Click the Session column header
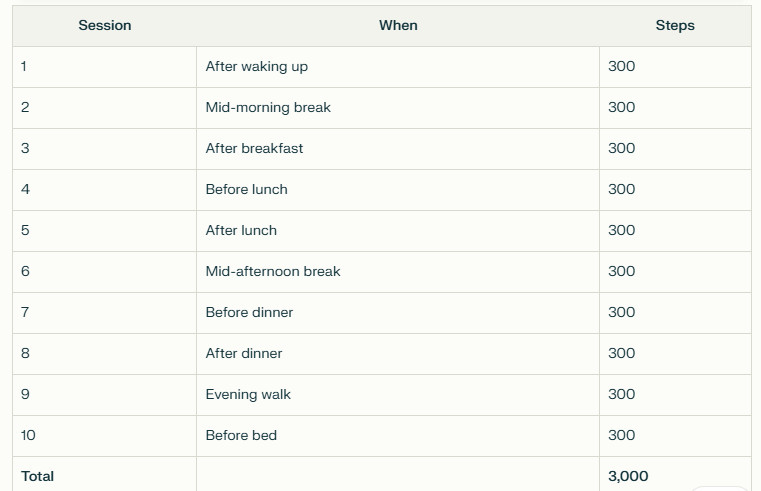This screenshot has height=491, width=761. click(104, 26)
